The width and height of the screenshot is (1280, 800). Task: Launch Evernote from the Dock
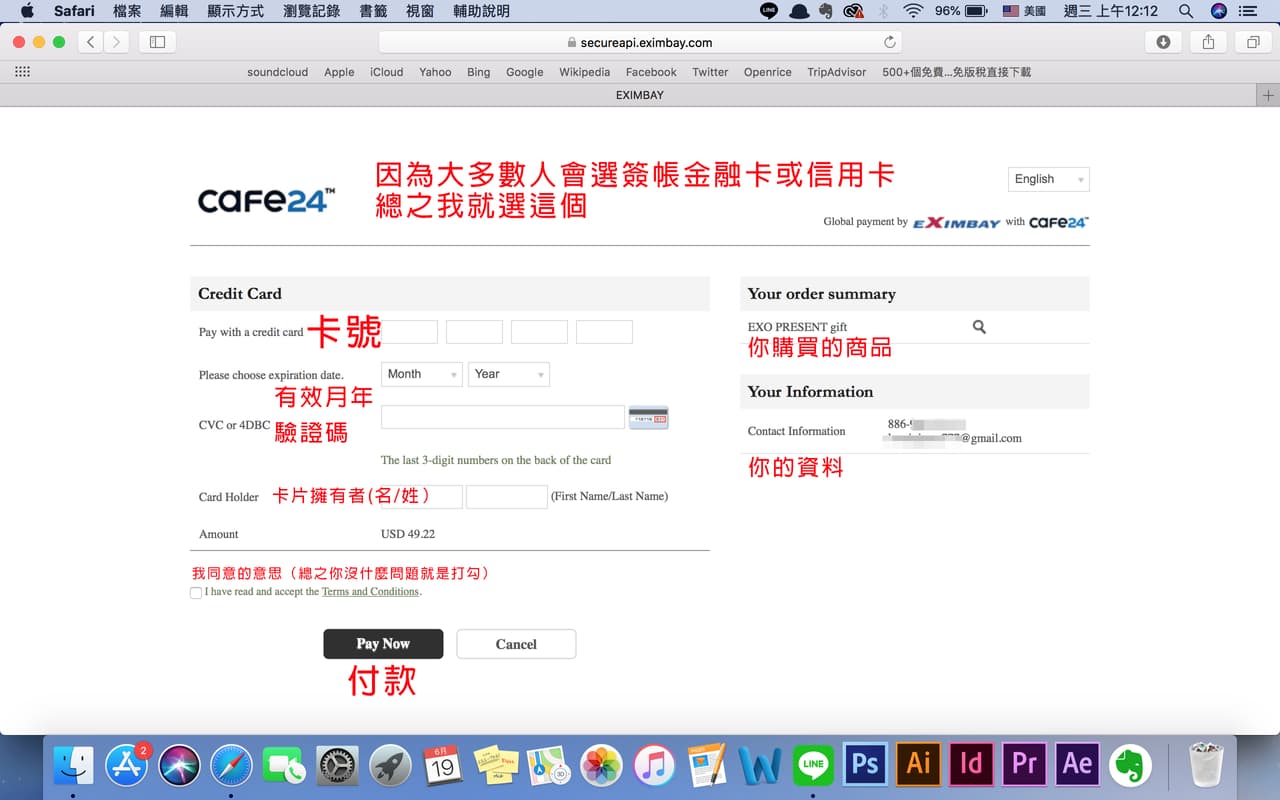[1131, 766]
